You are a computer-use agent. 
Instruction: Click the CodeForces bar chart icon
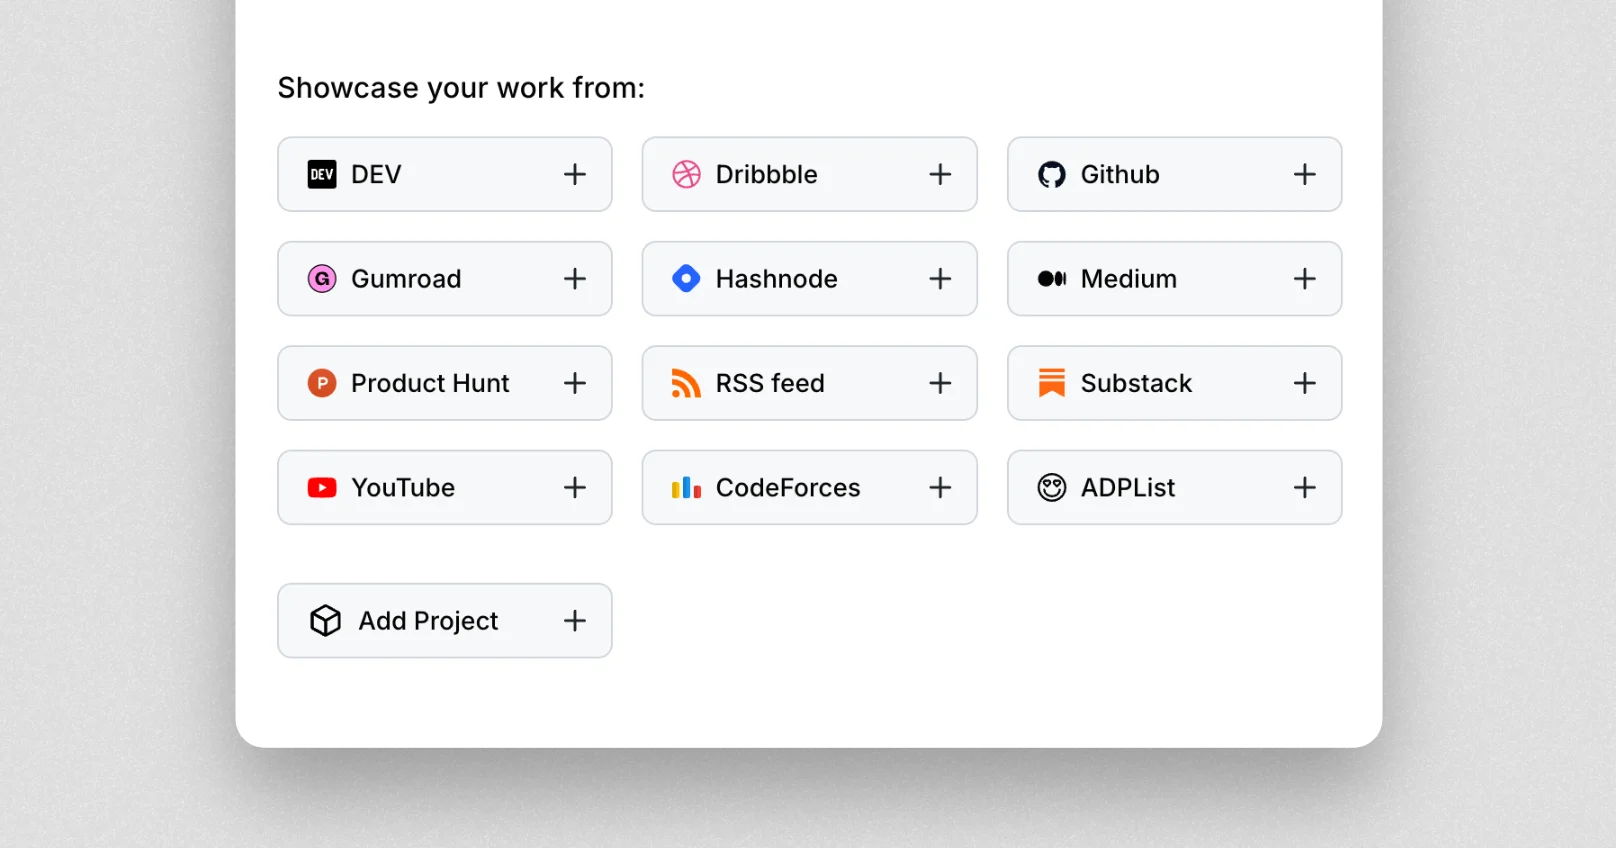[686, 487]
